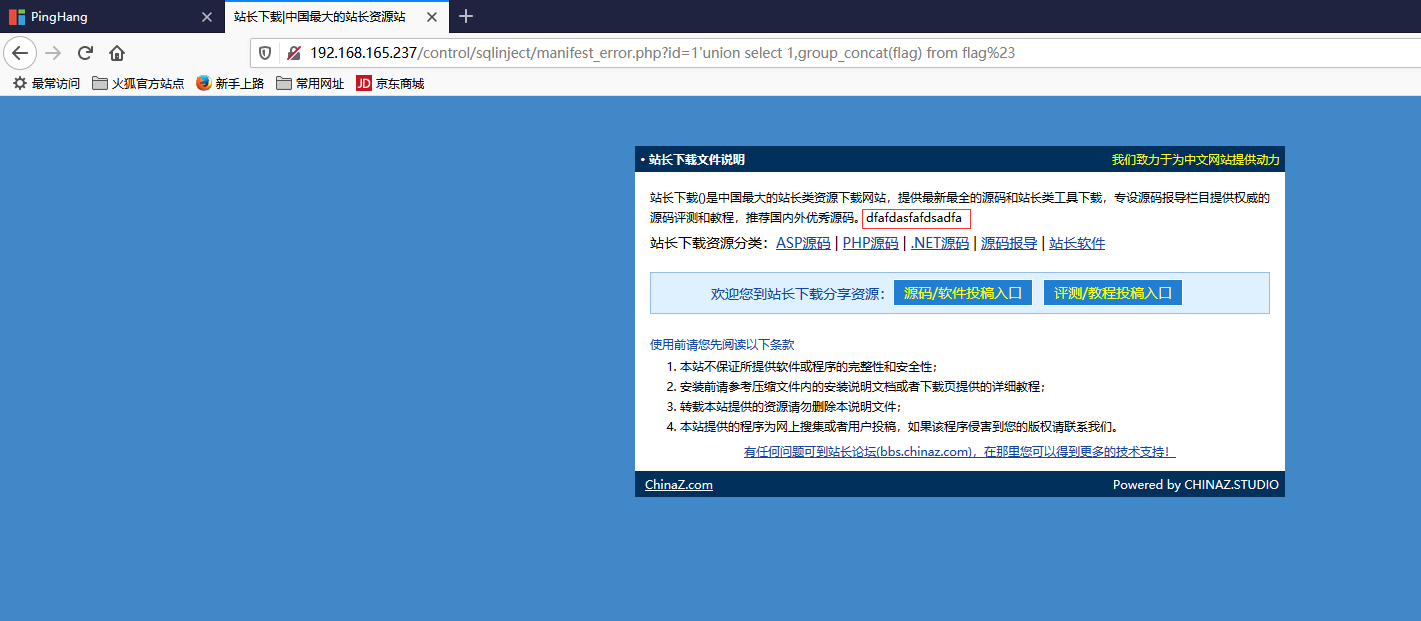Image resolution: width=1421 pixels, height=621 pixels.
Task: Click the 源码/软件投稿入口 button
Action: [x=963, y=293]
